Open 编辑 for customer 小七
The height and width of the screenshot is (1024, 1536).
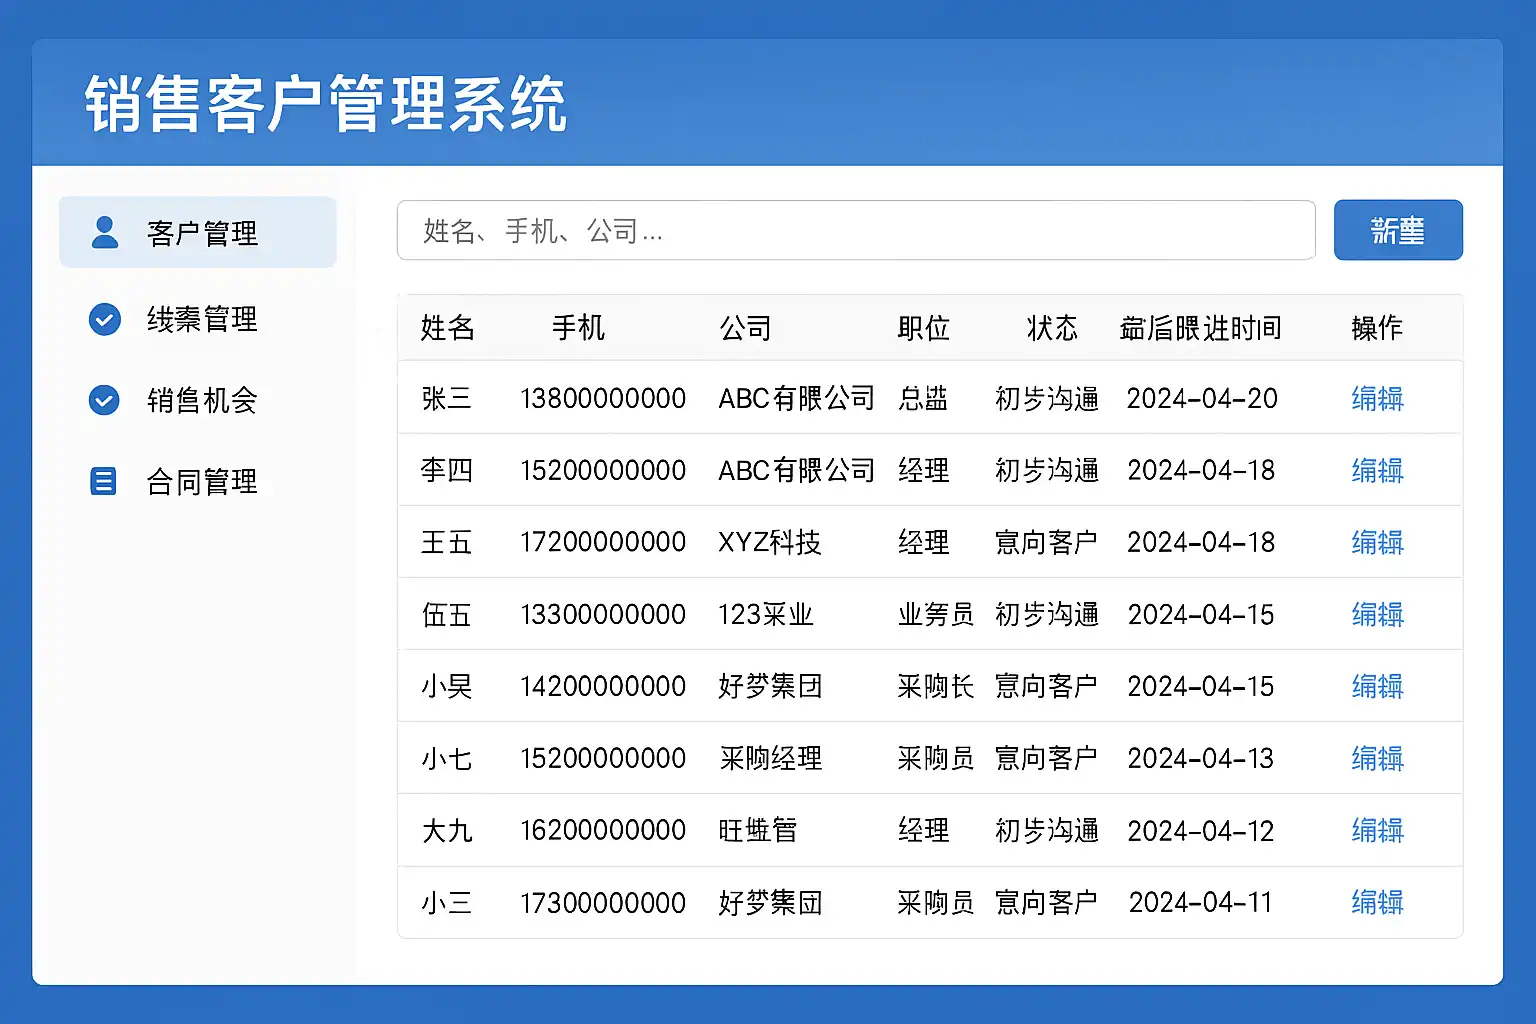click(x=1377, y=758)
